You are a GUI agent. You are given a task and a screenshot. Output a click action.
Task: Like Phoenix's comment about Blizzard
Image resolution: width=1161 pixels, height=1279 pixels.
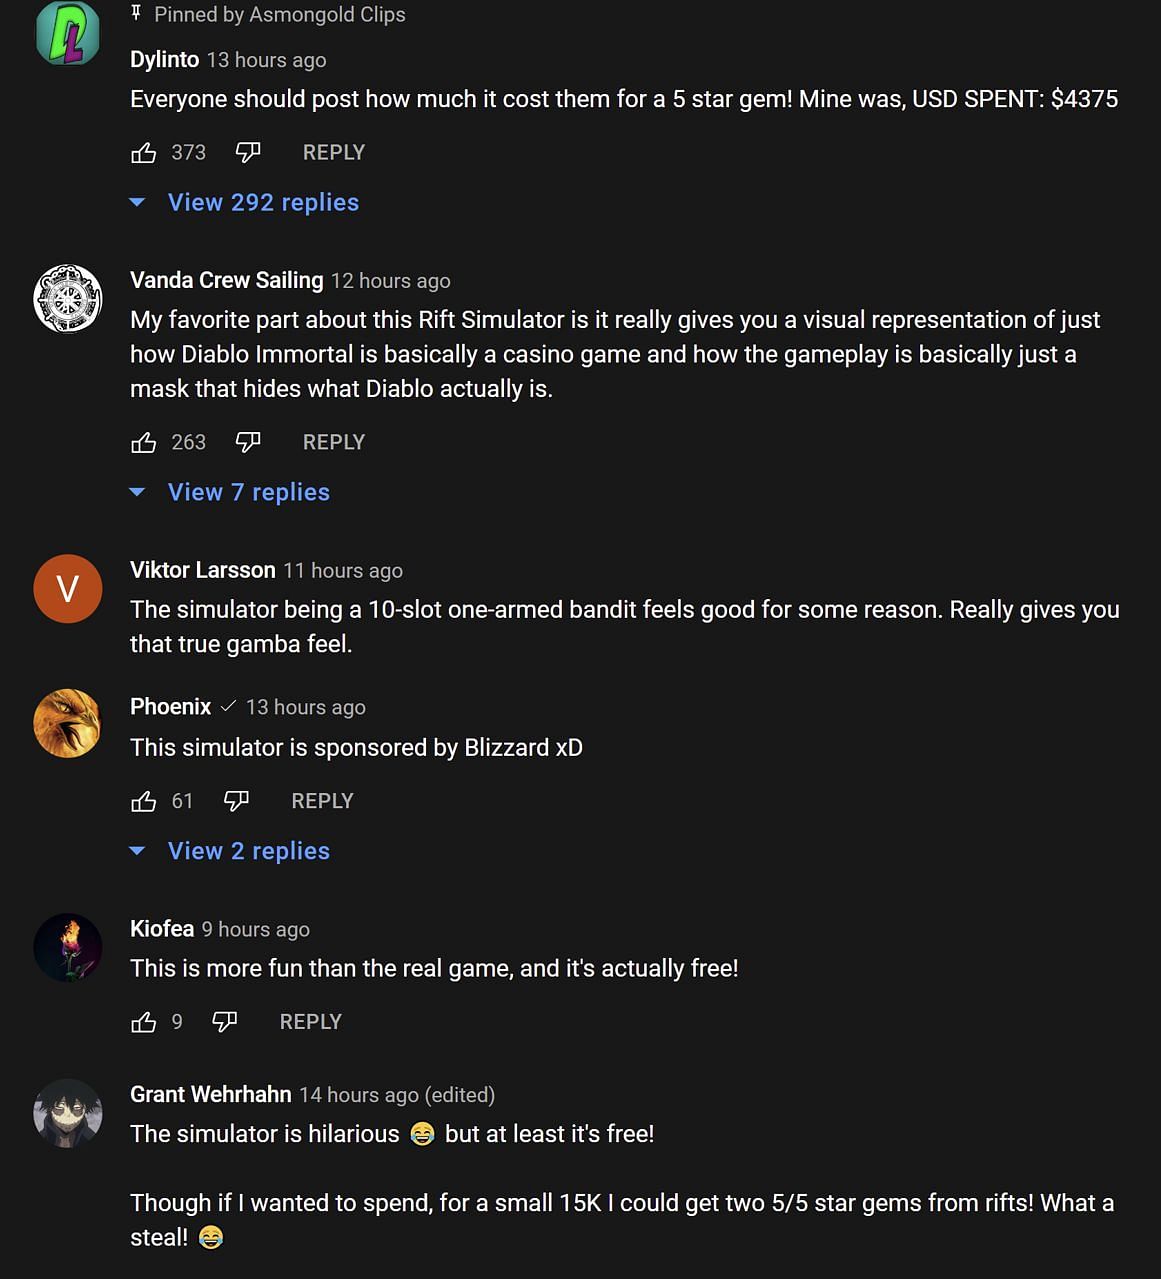[144, 802]
